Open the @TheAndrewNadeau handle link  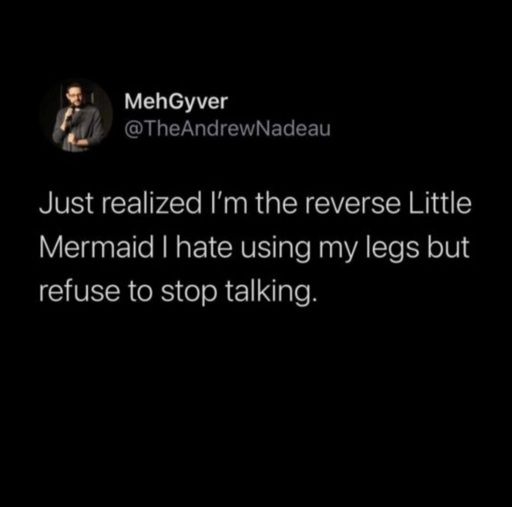(228, 129)
